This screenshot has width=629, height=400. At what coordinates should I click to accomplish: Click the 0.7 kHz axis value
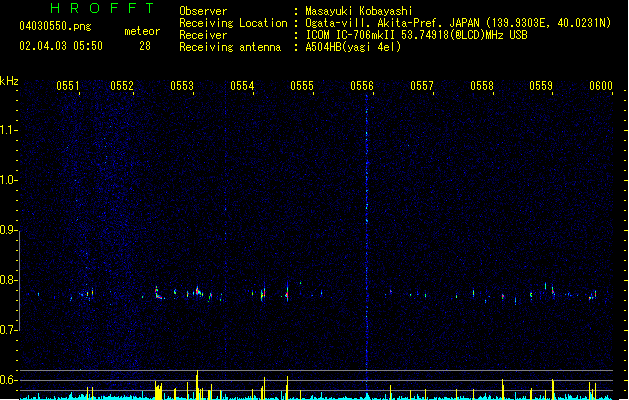8,330
